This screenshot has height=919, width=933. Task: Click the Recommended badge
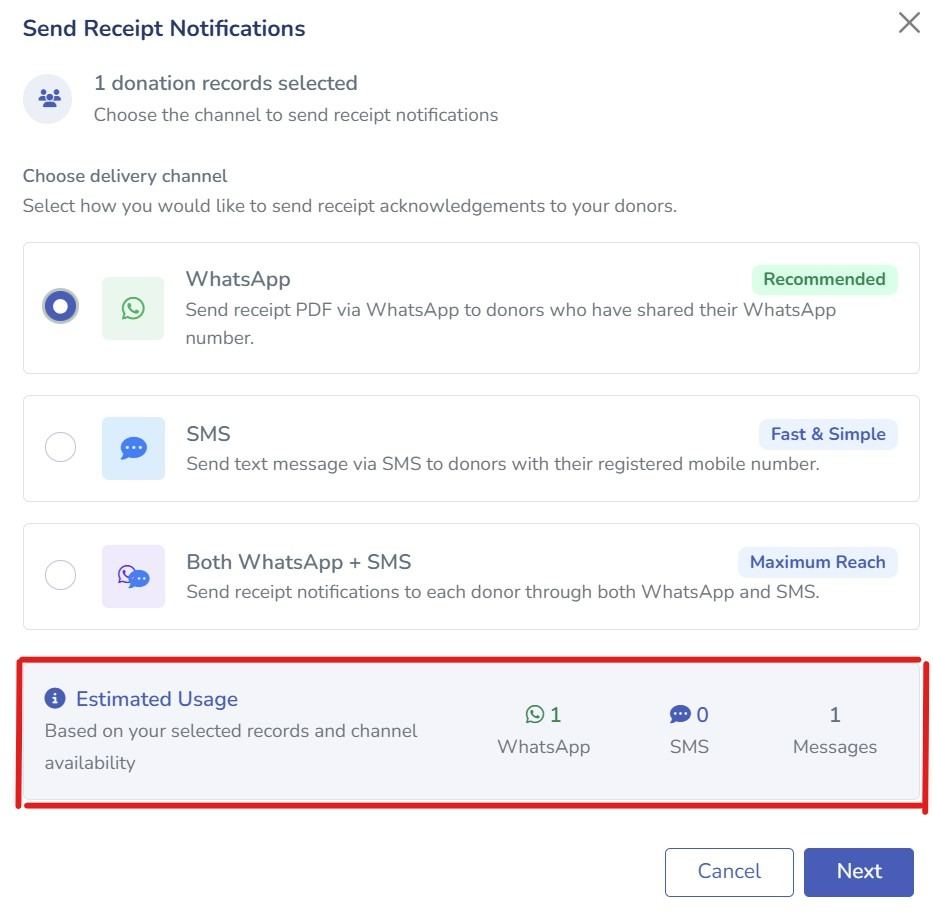pos(824,279)
